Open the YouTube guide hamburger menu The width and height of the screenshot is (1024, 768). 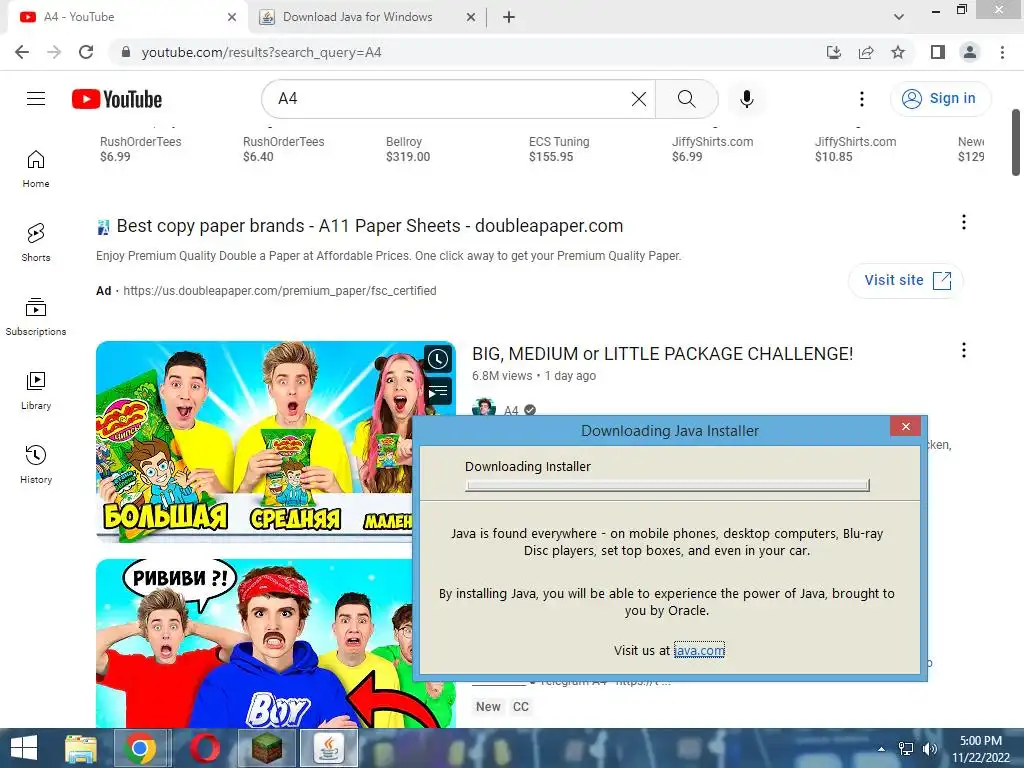click(36, 99)
